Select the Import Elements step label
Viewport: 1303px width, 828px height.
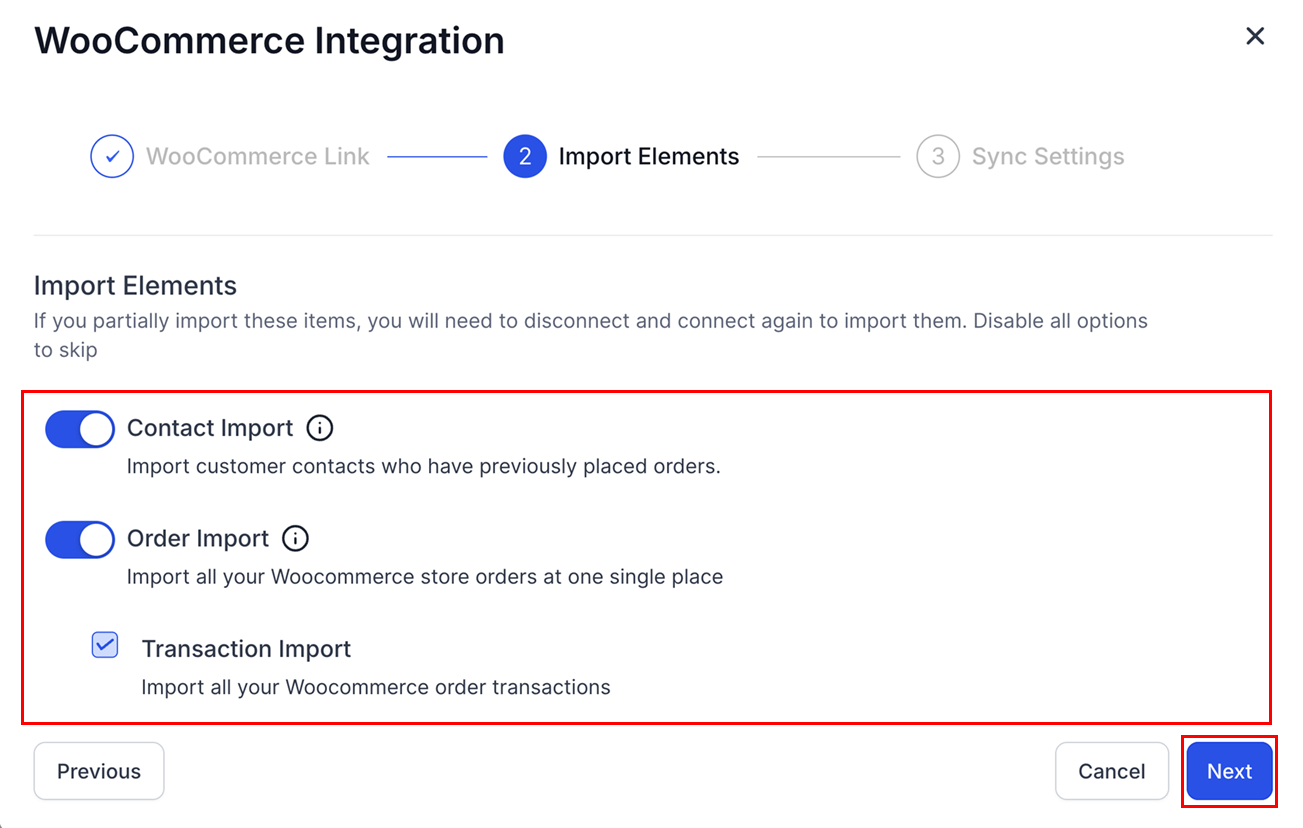(648, 157)
